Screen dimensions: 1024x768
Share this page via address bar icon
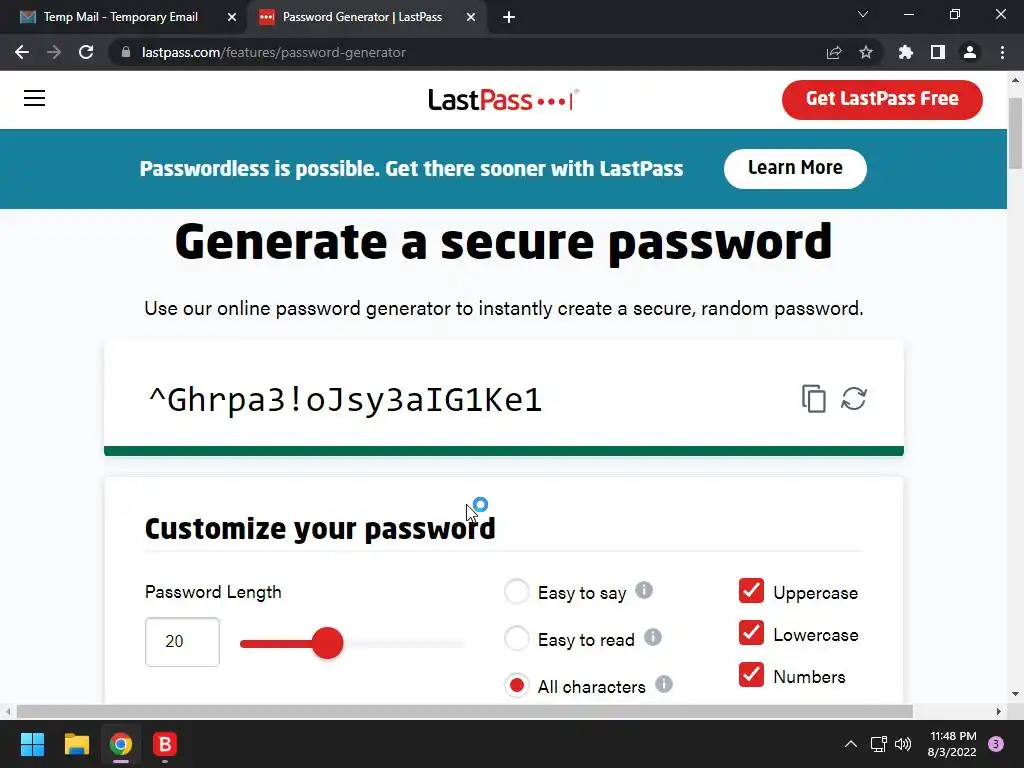click(x=834, y=52)
